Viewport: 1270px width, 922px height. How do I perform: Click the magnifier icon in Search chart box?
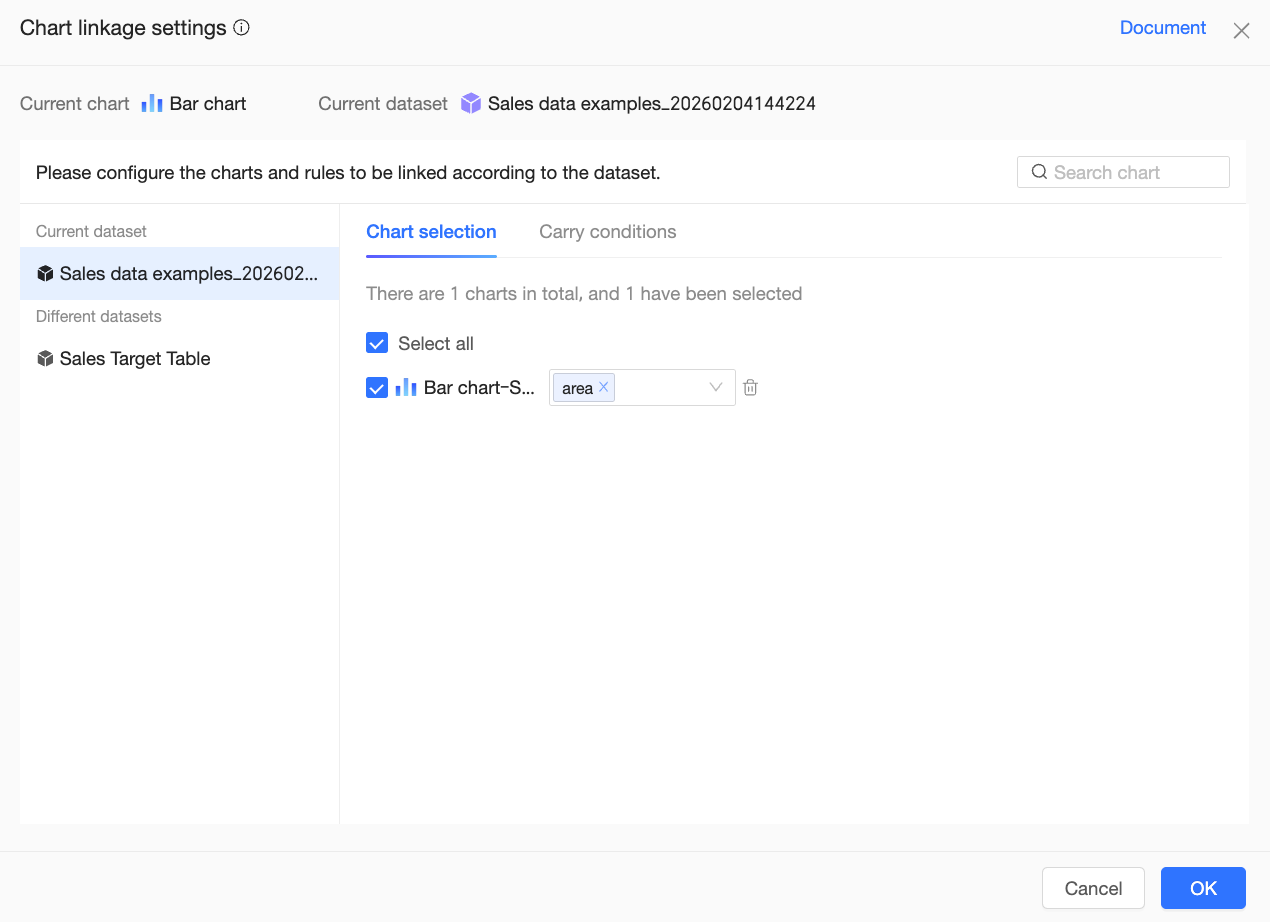(x=1039, y=172)
